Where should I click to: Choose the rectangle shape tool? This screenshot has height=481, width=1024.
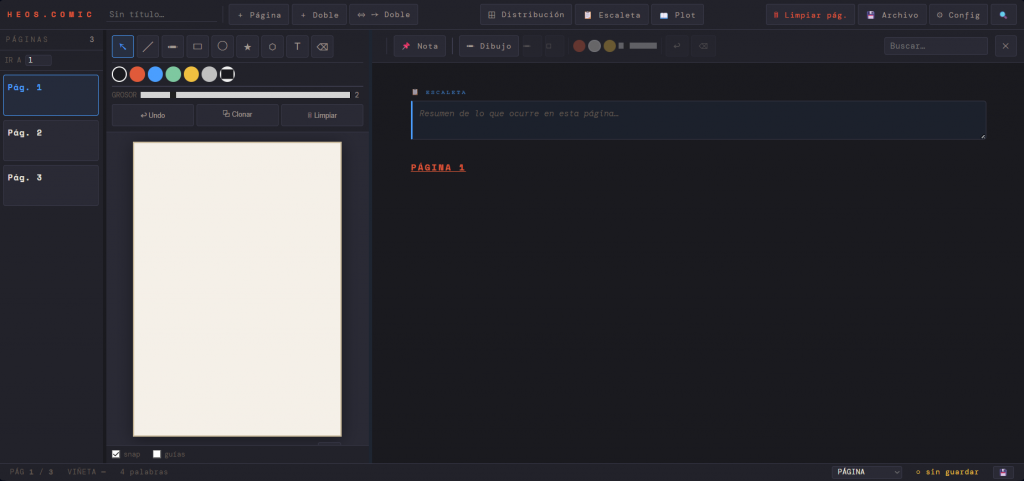coord(198,46)
